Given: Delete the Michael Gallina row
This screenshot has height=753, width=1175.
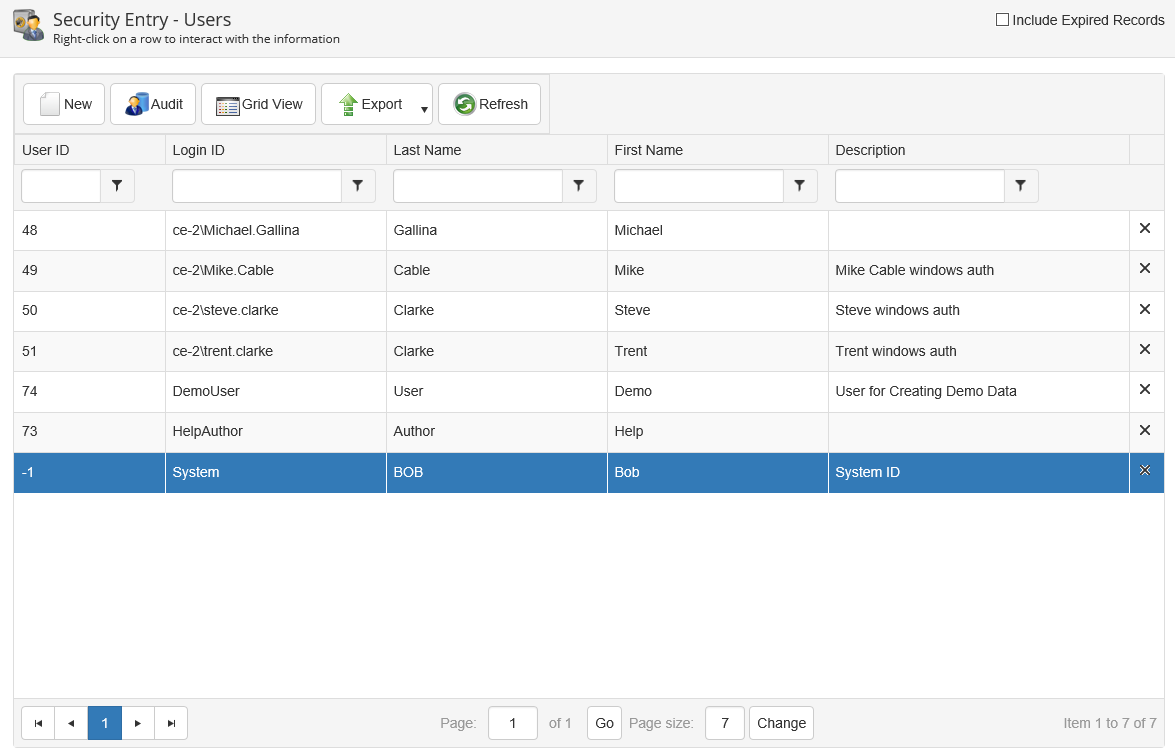Looking at the screenshot, I should (x=1145, y=229).
